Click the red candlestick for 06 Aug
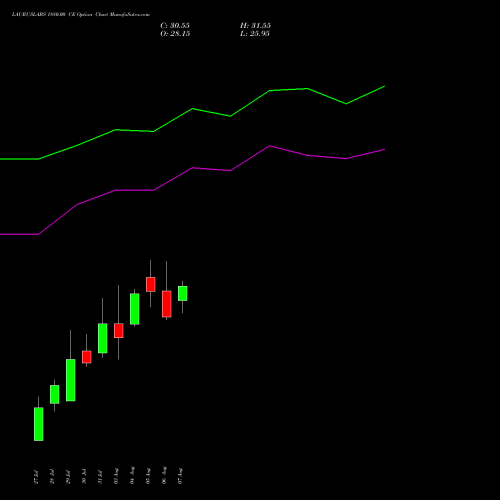The height and width of the screenshot is (500, 500). pyautogui.click(x=167, y=304)
